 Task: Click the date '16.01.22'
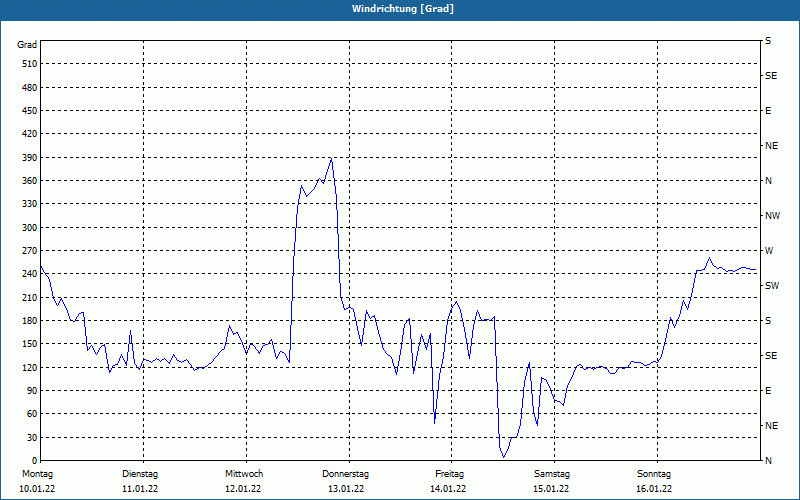tap(654, 489)
